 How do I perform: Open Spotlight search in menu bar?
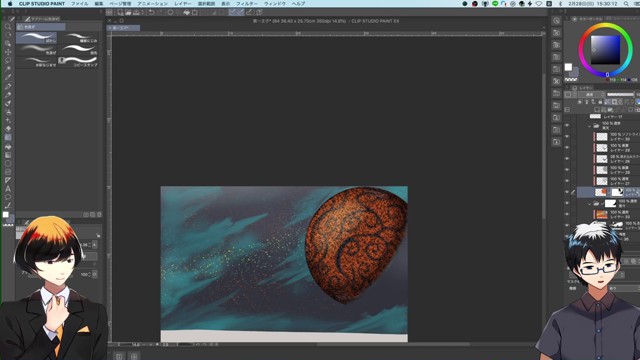[x=626, y=3]
